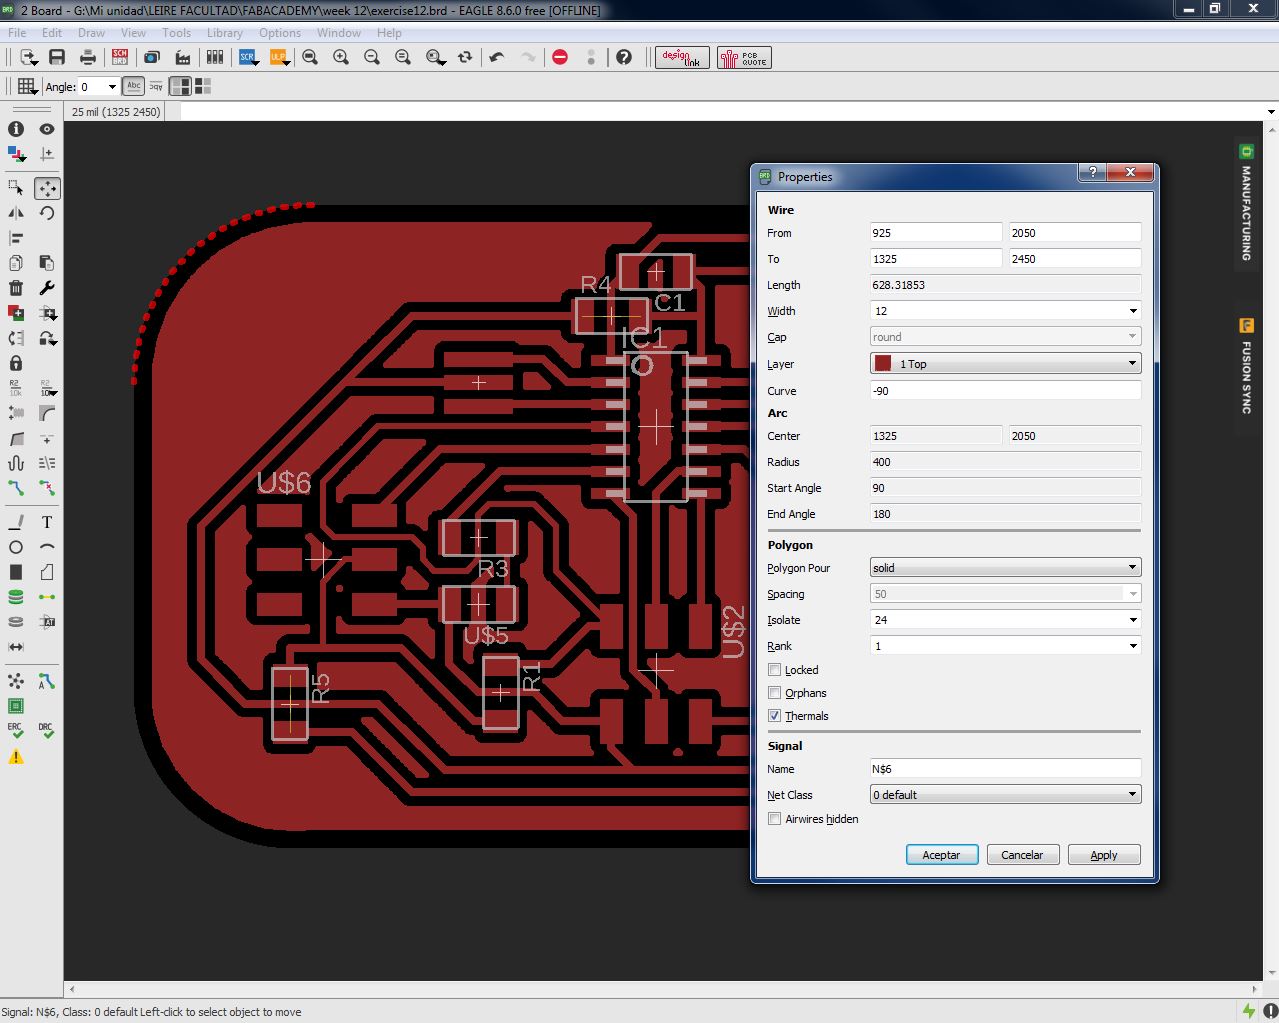Select the Polygon tool
This screenshot has width=1279, height=1023.
point(47,572)
